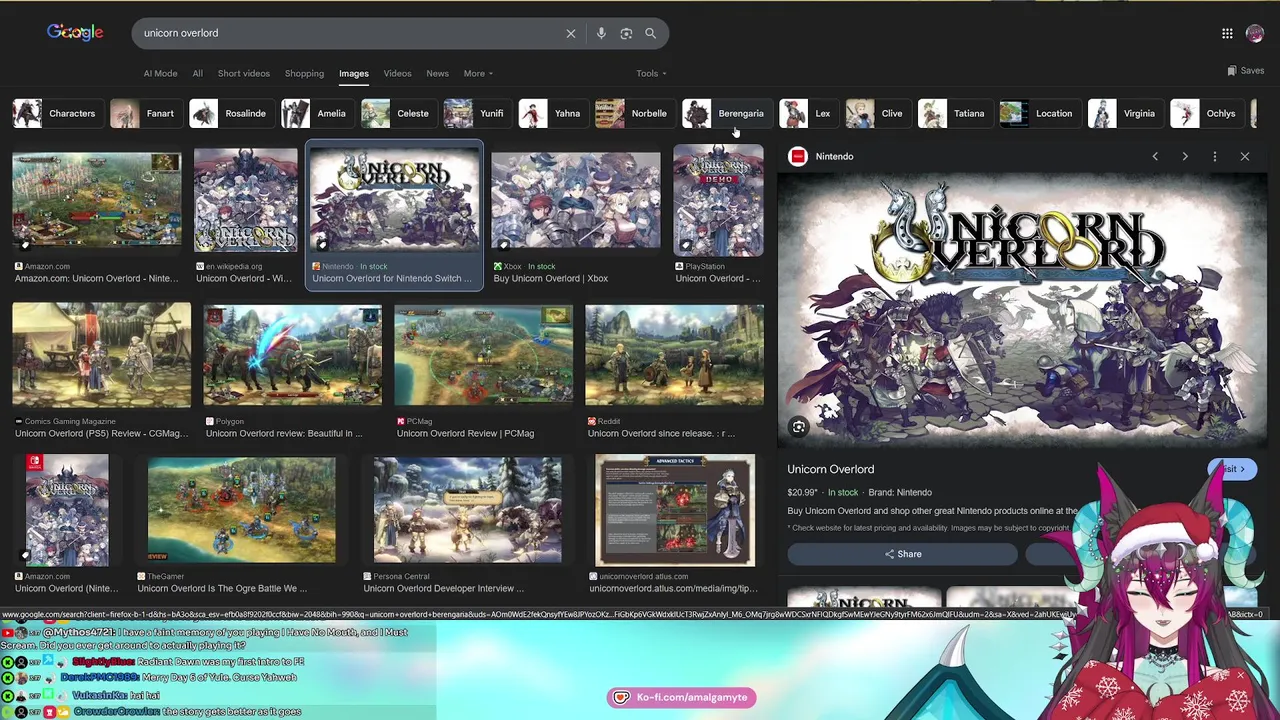Click the Google logo
1280x720 pixels.
(x=75, y=33)
